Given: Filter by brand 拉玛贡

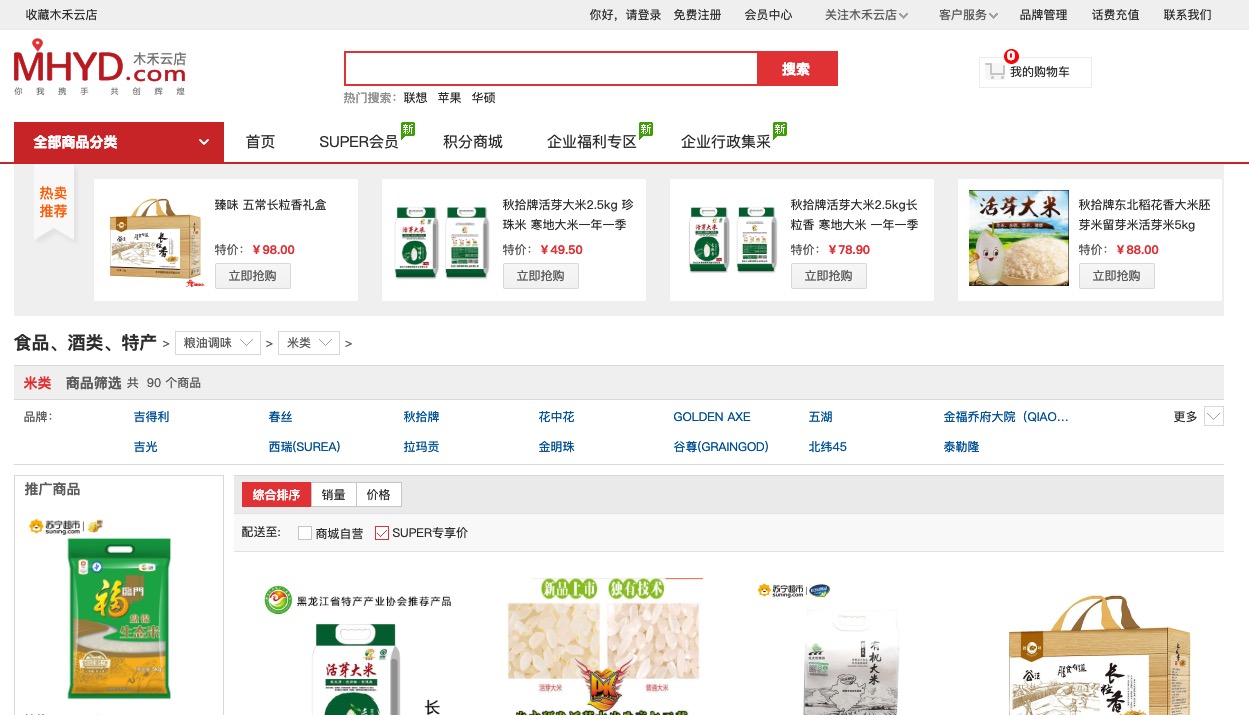Looking at the screenshot, I should coord(422,447).
